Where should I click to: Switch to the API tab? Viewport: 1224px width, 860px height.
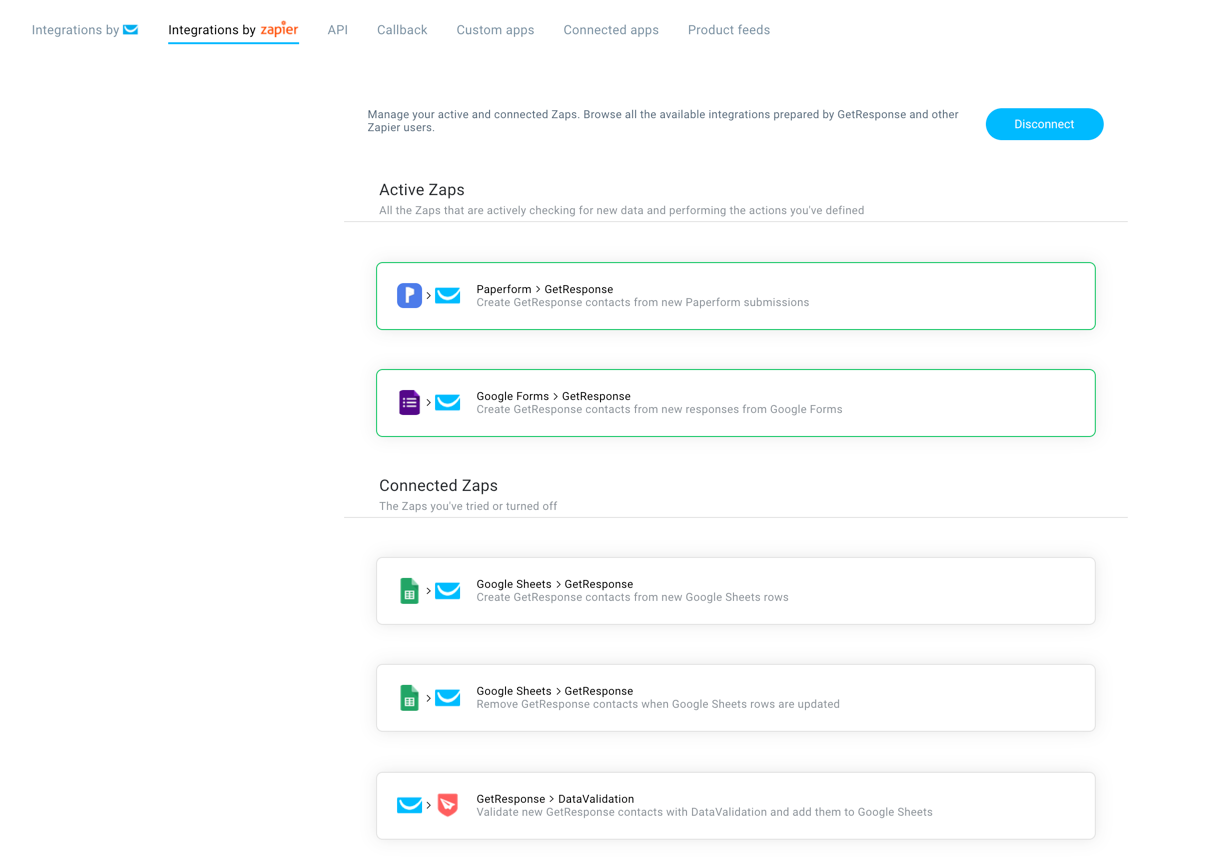coord(338,30)
